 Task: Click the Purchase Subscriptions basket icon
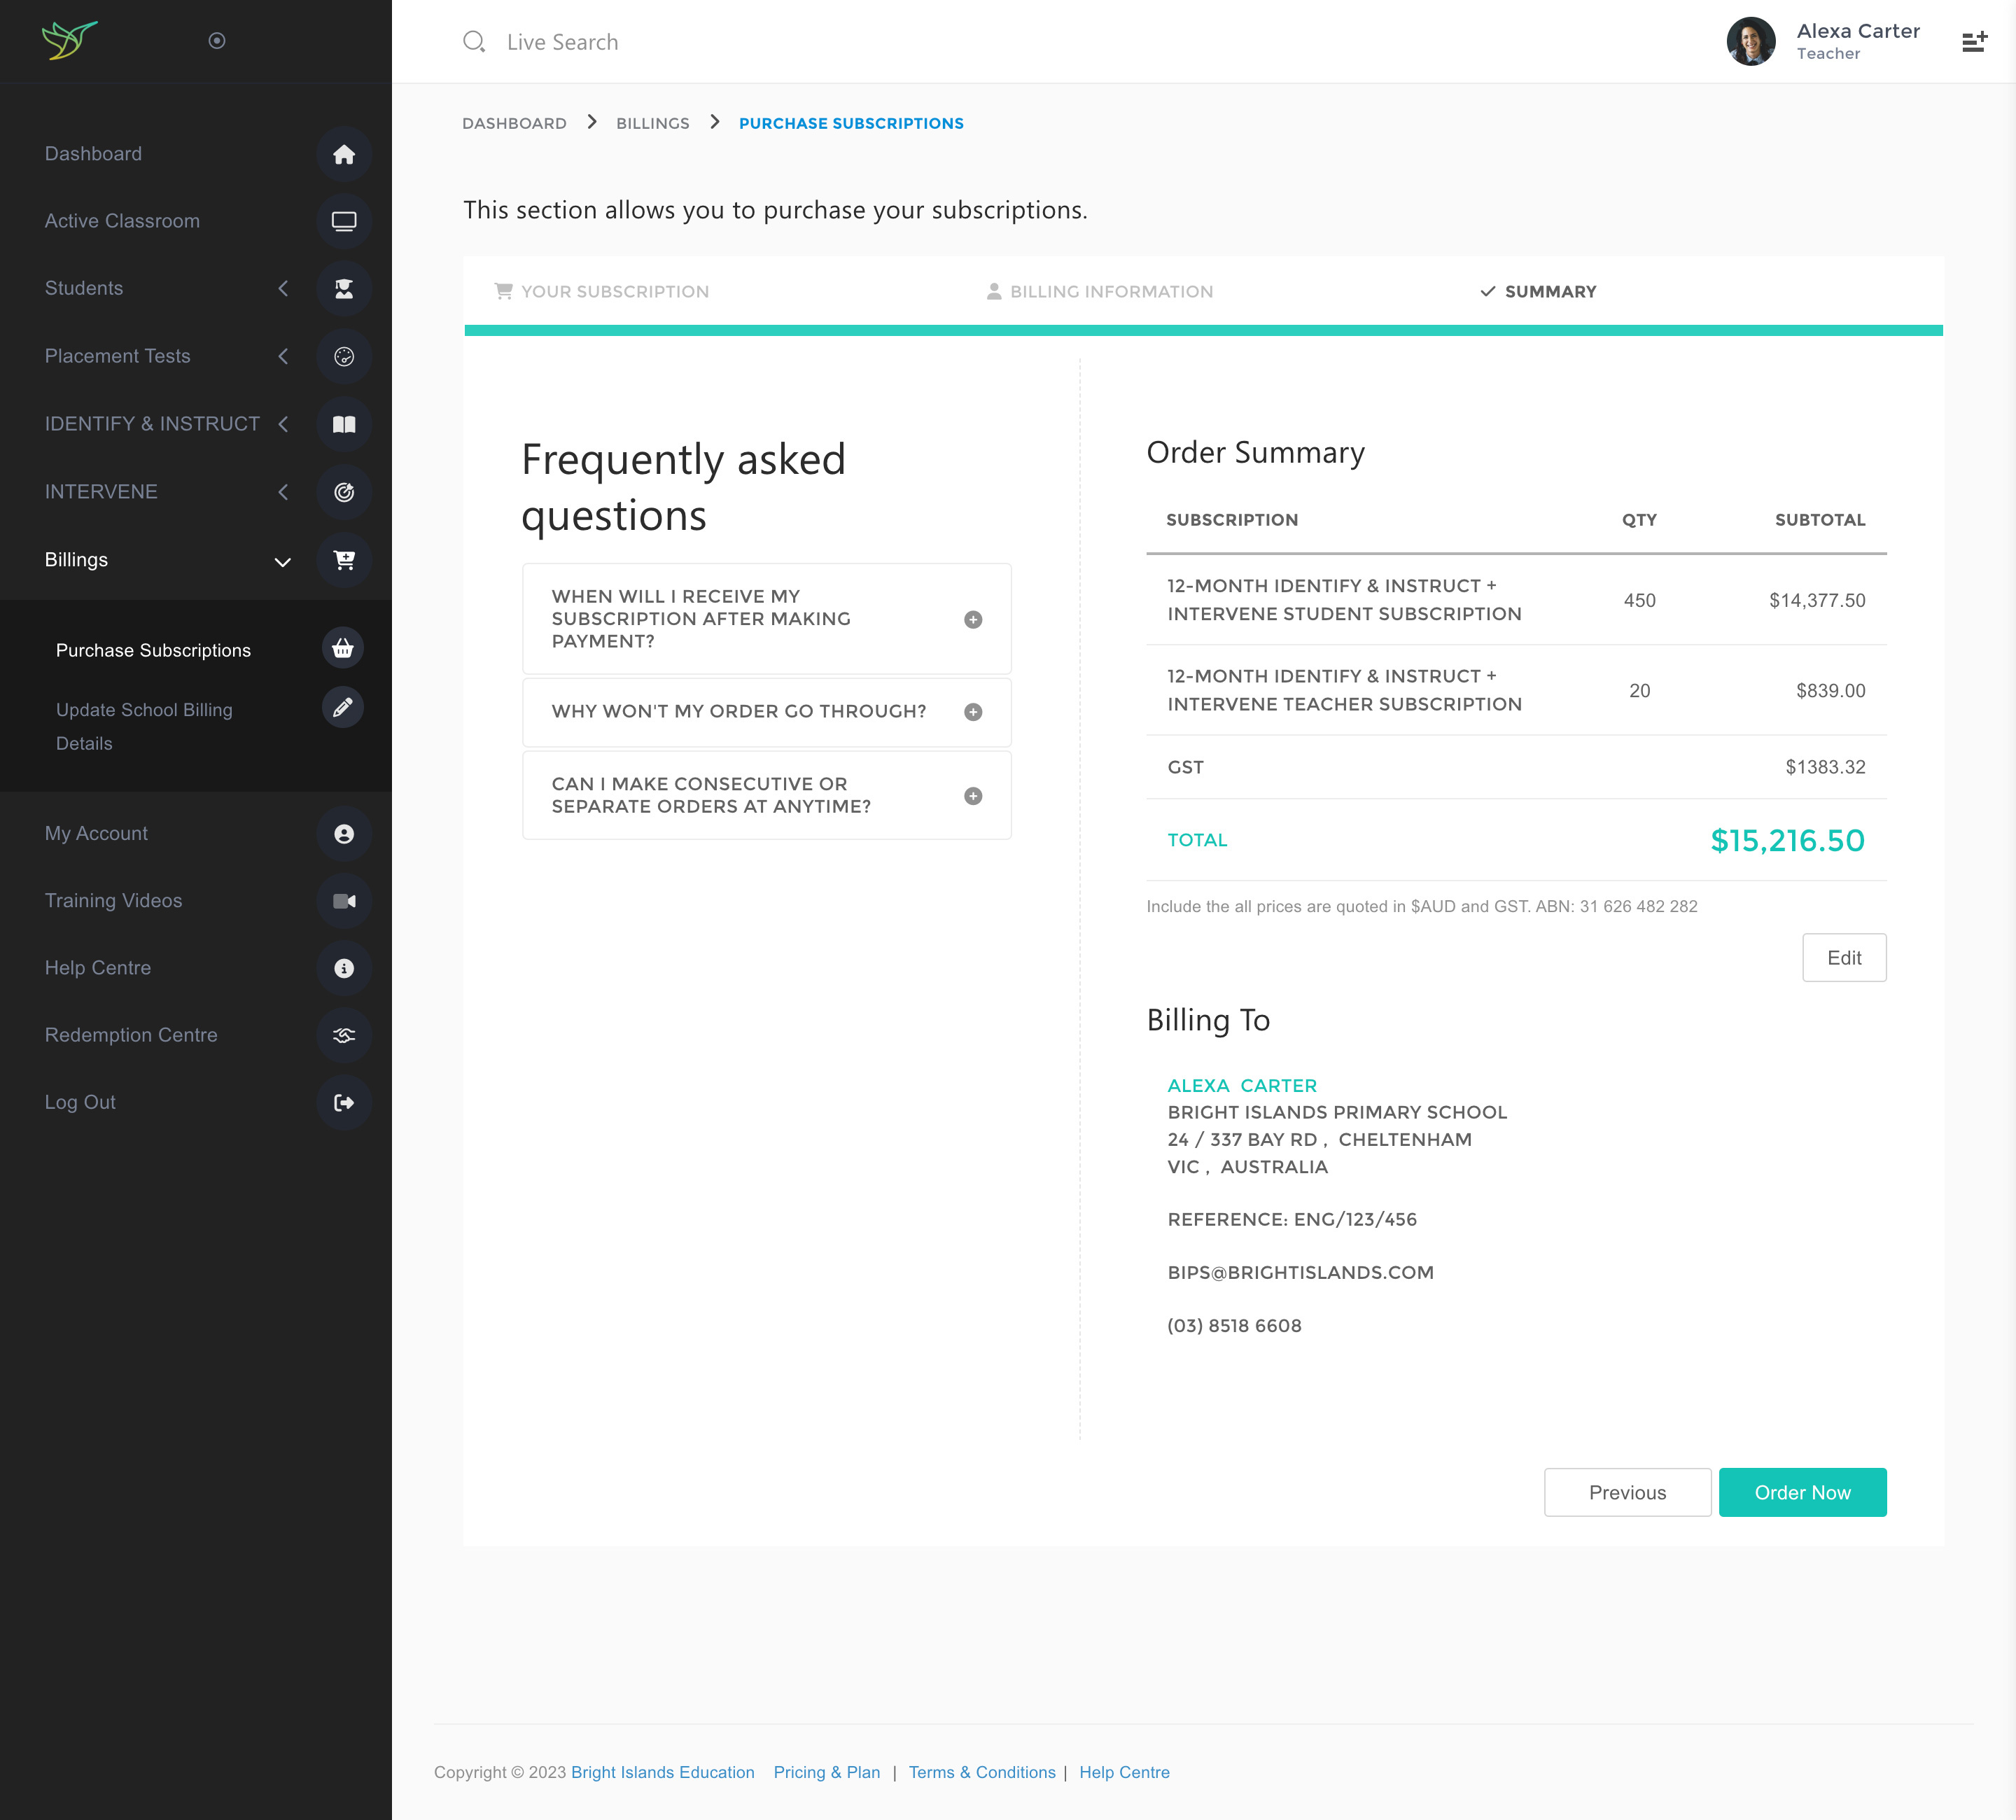(x=342, y=649)
